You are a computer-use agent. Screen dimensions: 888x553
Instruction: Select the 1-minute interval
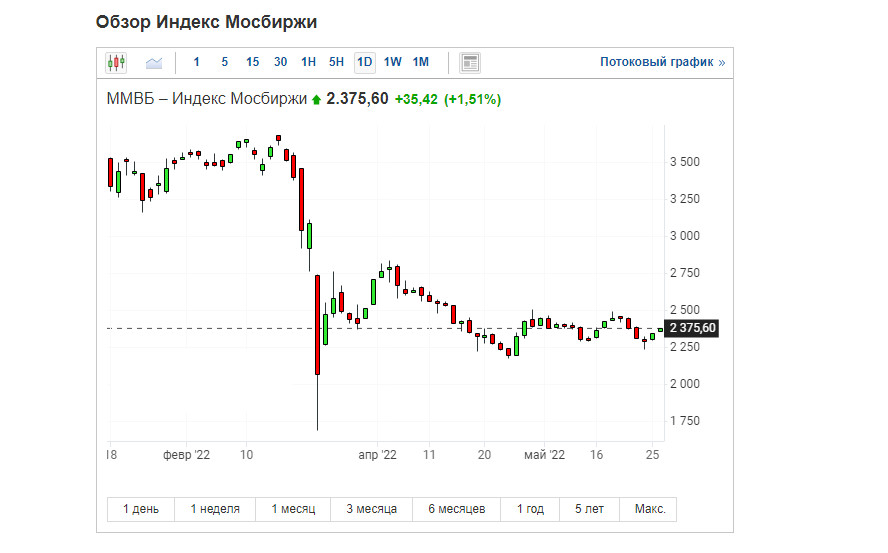point(197,62)
